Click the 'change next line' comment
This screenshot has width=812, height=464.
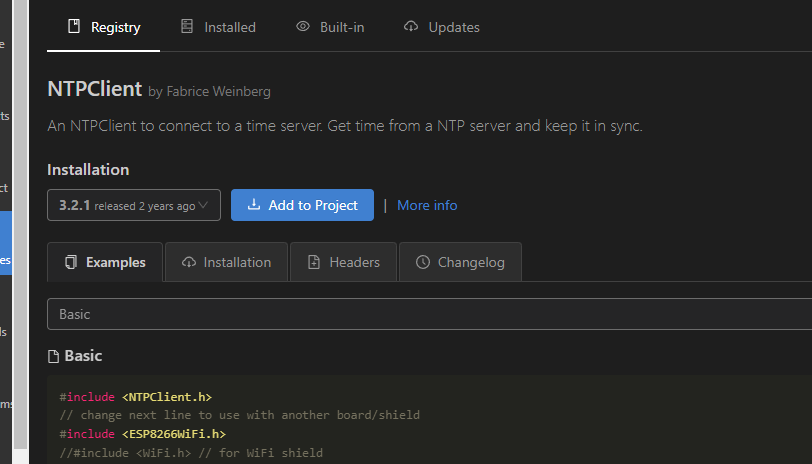coord(239,415)
